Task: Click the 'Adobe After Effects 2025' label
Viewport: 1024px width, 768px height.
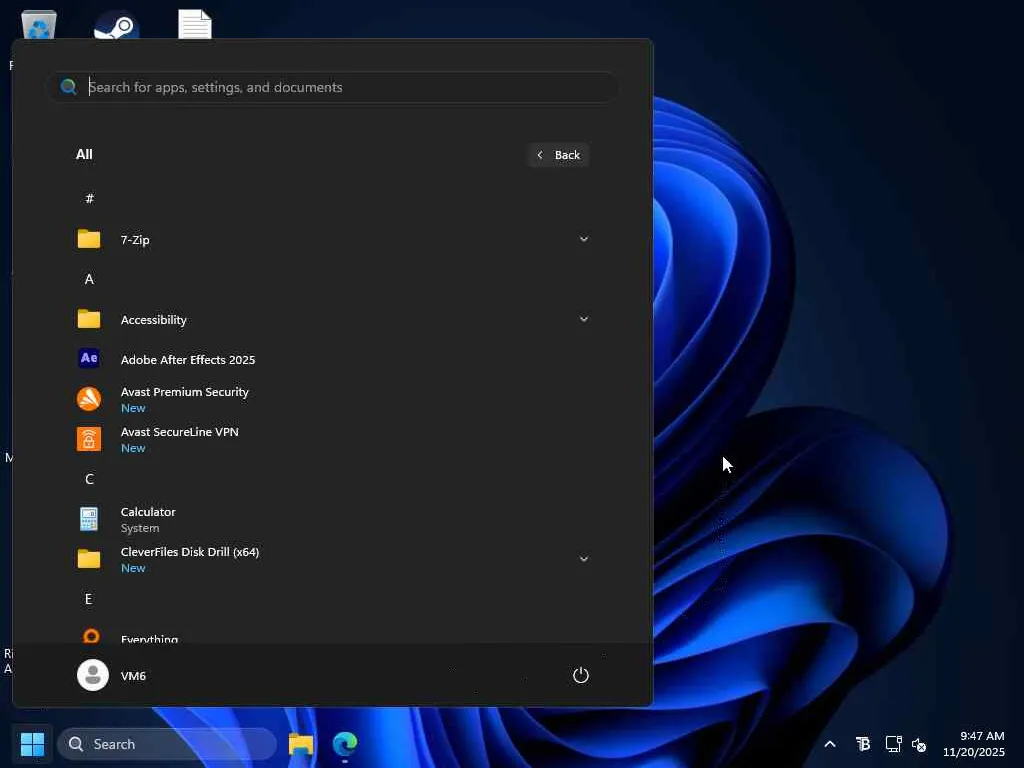Action: [188, 360]
